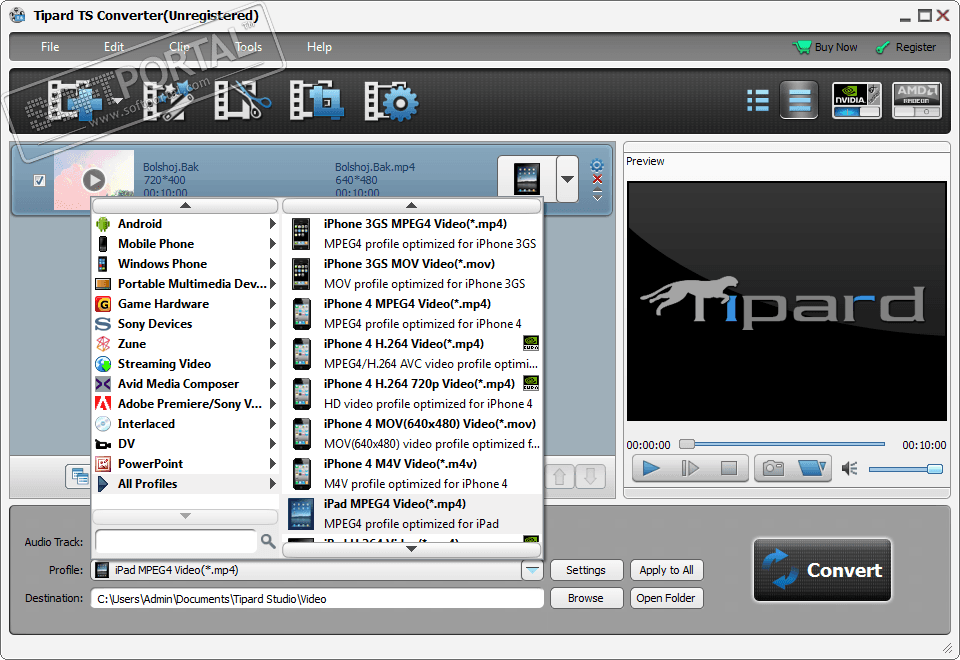Open file settings gear icon
Viewport: 960px width, 660px height.
coord(597,165)
